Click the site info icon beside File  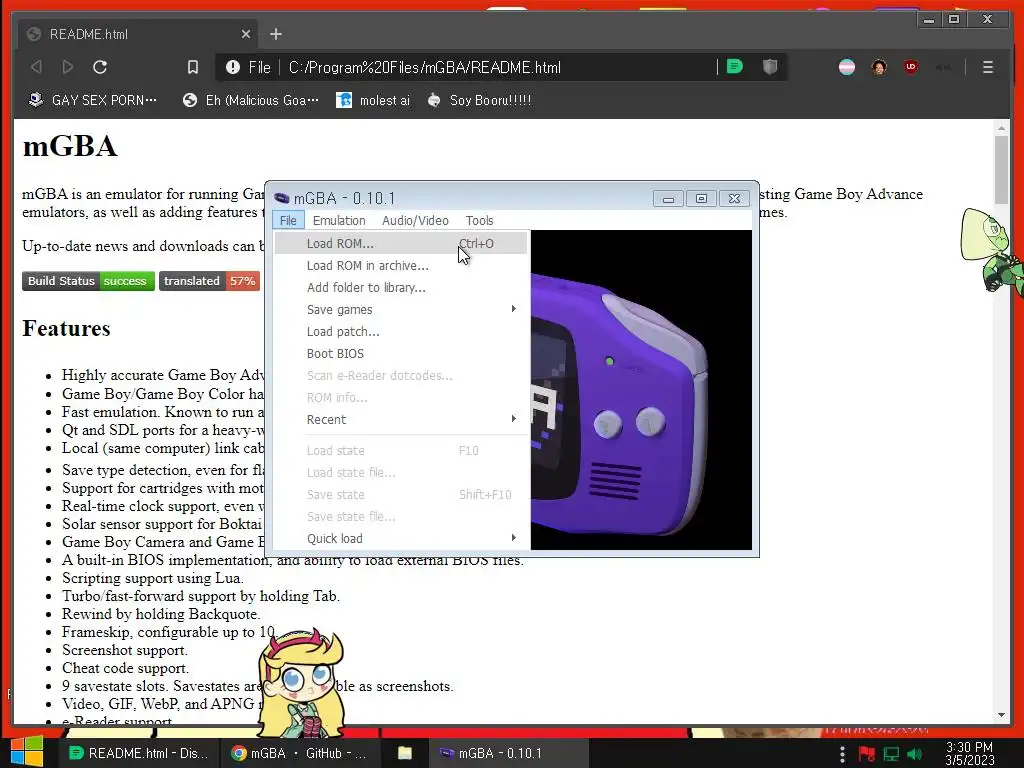(232, 67)
